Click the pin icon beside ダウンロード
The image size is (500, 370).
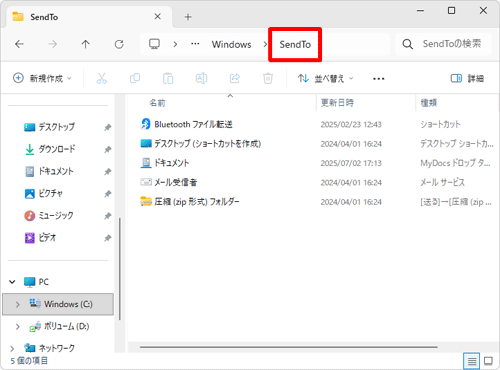pyautogui.click(x=107, y=149)
